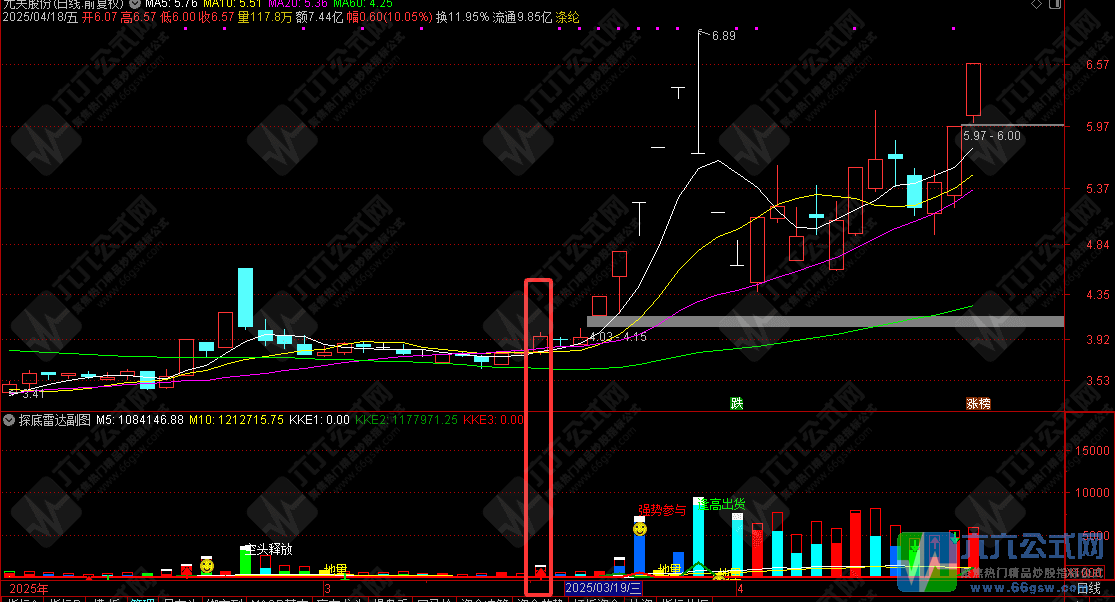The image size is (1115, 602).
Task: Click the yellow smiley icon under 强势参与
Action: click(x=639, y=527)
